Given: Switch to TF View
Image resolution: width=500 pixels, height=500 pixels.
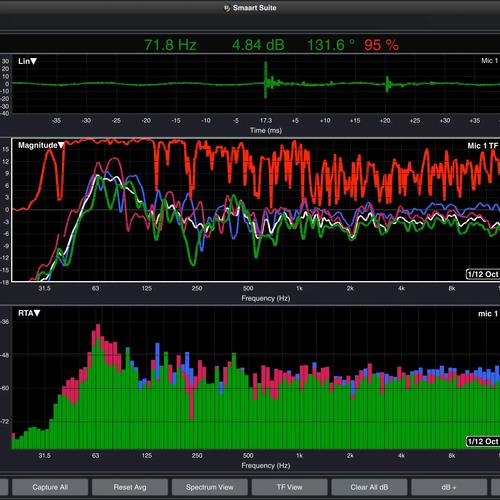Looking at the screenshot, I should [x=290, y=487].
